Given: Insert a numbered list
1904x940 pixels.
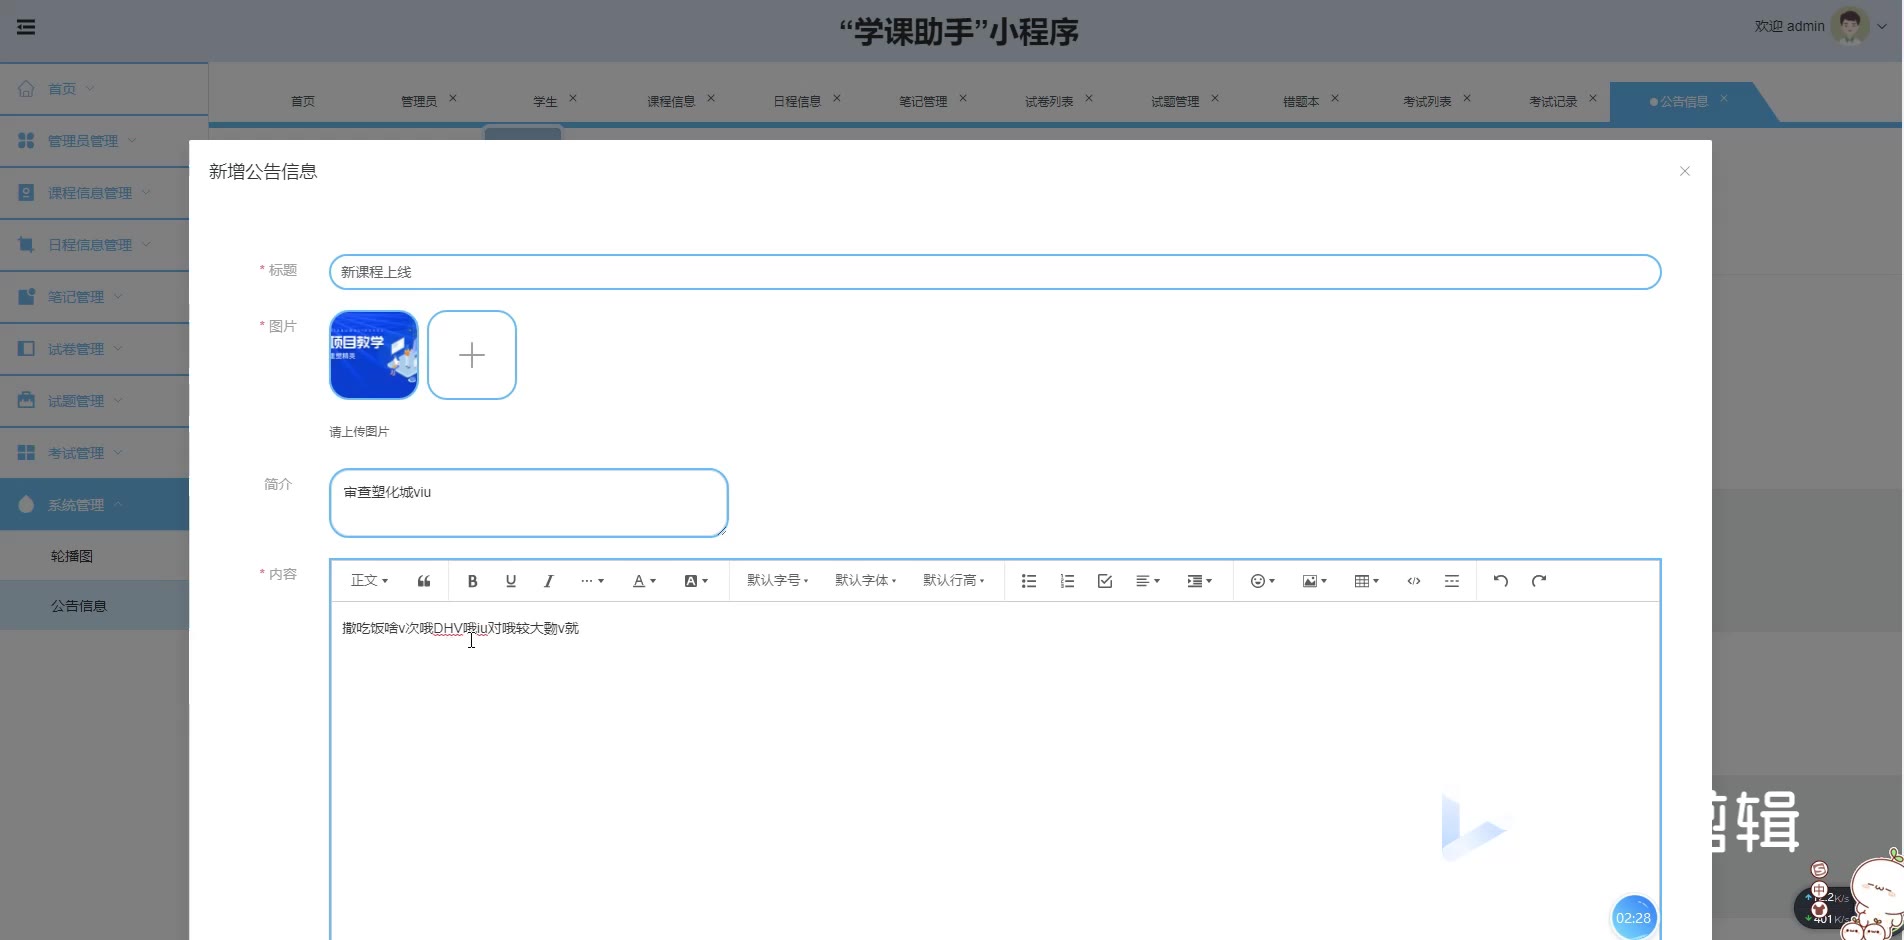Looking at the screenshot, I should point(1067,581).
